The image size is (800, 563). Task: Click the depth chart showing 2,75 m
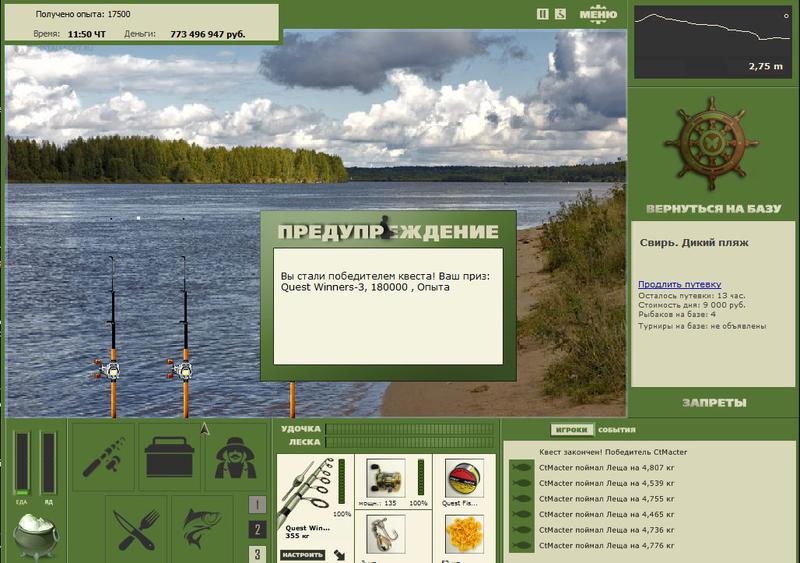point(712,42)
